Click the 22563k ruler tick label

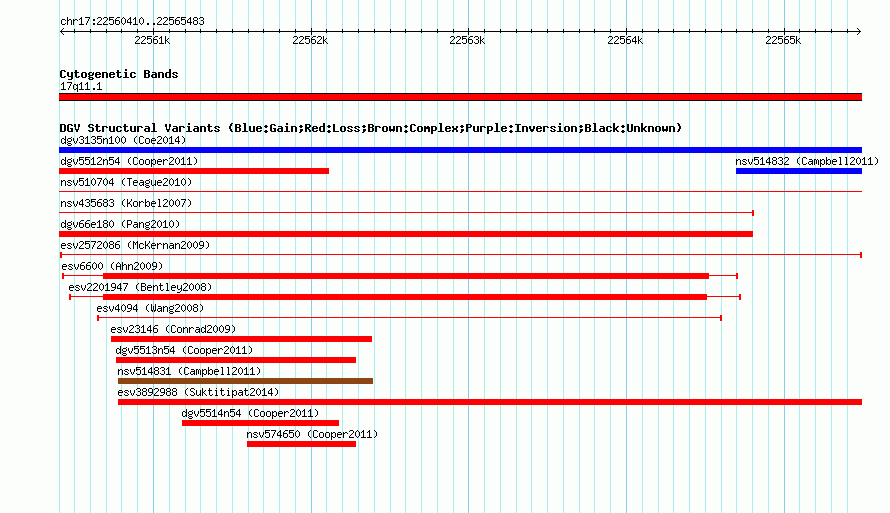point(467,40)
